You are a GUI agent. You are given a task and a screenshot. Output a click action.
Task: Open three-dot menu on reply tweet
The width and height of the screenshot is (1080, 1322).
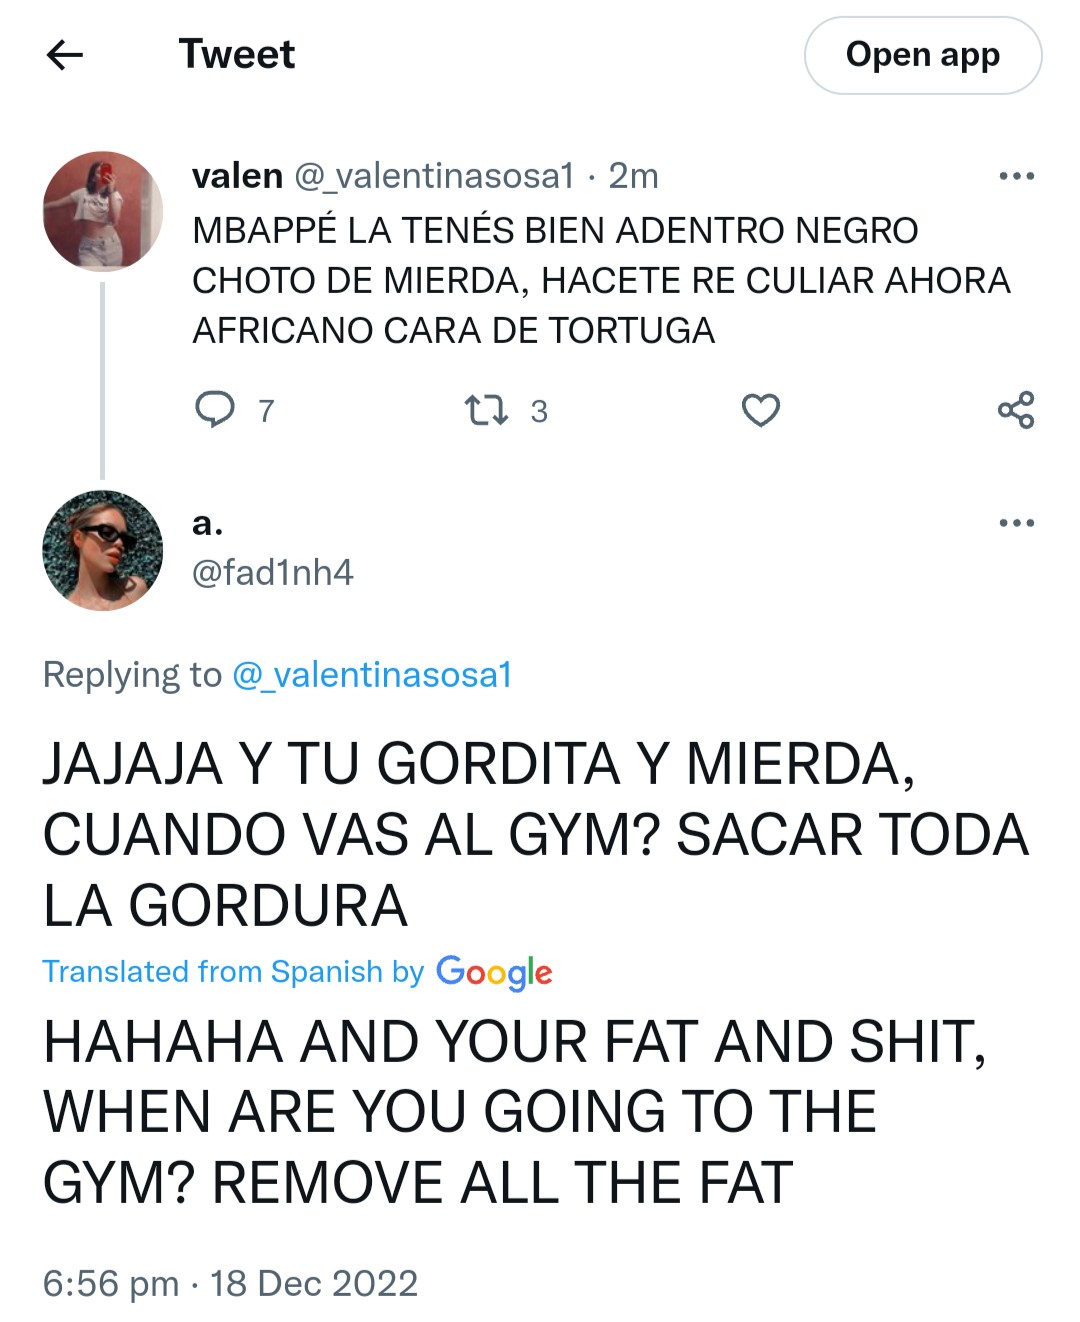click(x=1016, y=523)
